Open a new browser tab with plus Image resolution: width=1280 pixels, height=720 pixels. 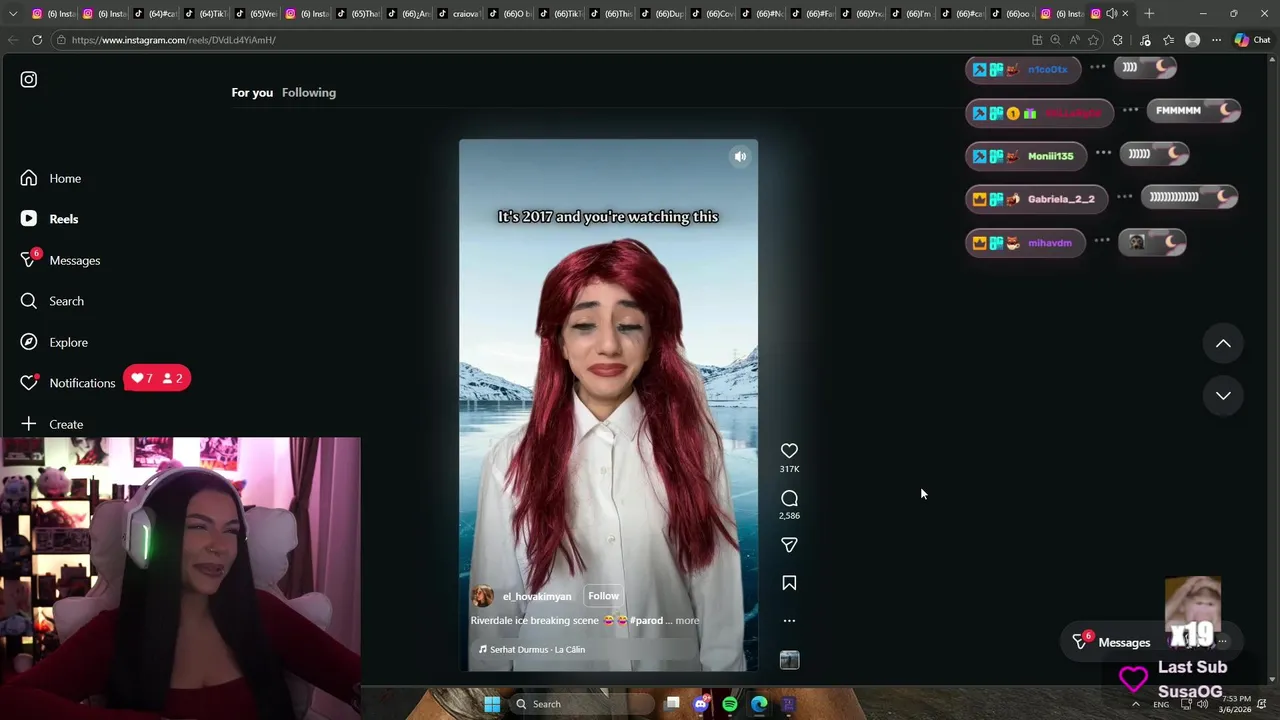tap(1149, 13)
